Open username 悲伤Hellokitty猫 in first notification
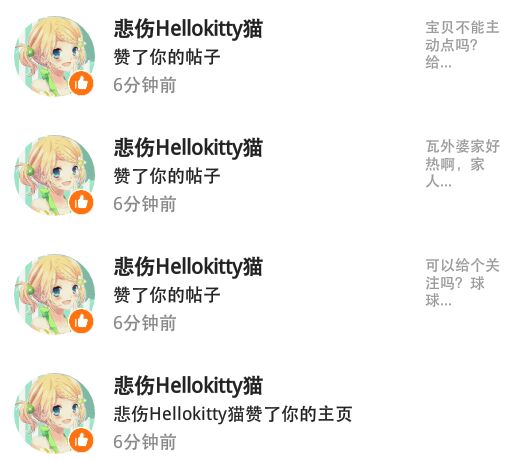This screenshot has width=523, height=460. click(x=188, y=29)
